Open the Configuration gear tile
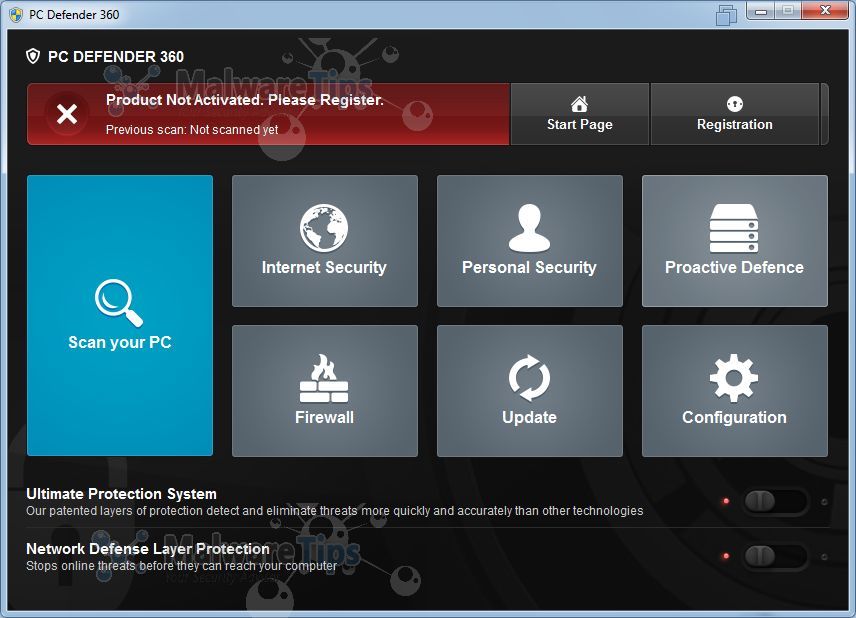Image resolution: width=856 pixels, height=618 pixels. point(735,391)
